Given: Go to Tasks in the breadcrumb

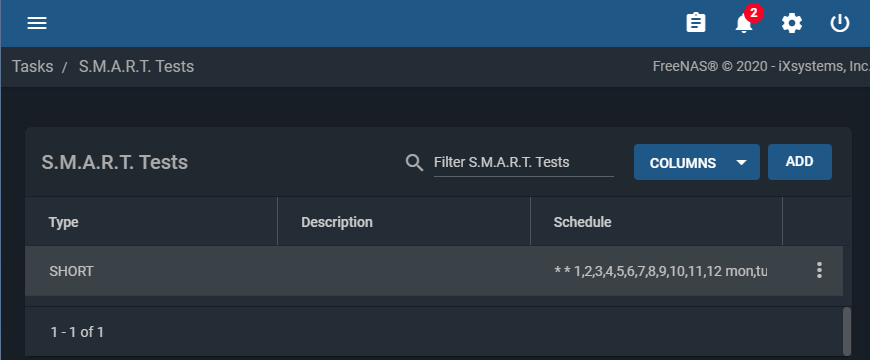Looking at the screenshot, I should tap(33, 67).
